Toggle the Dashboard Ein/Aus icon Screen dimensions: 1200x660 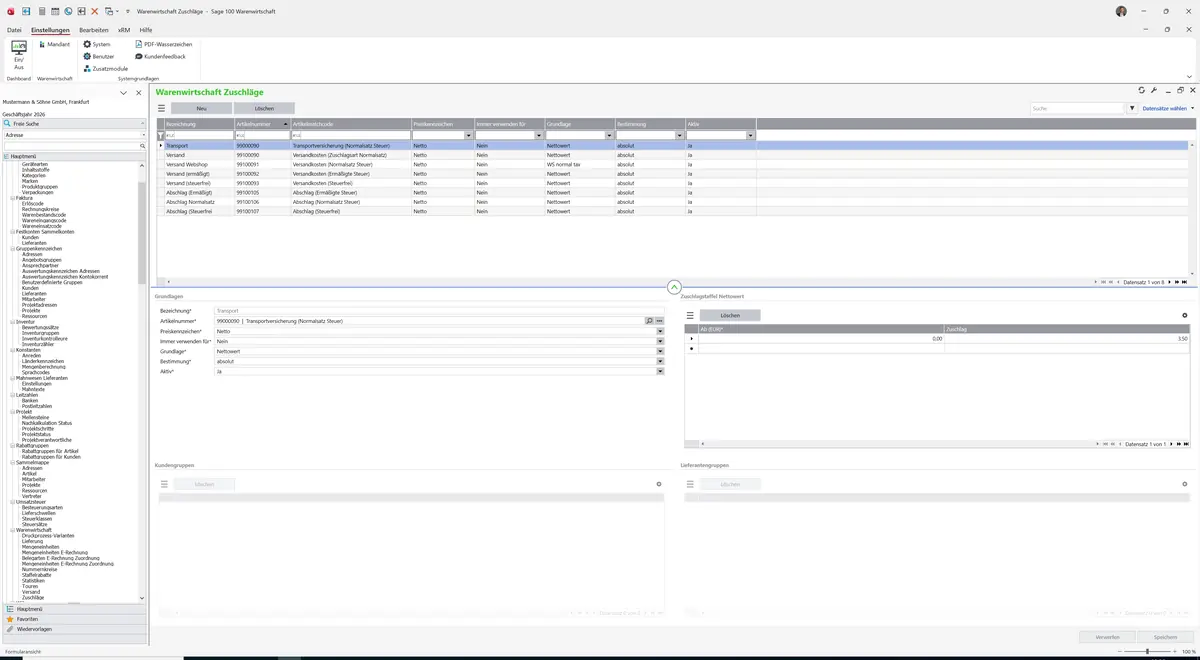coord(18,47)
